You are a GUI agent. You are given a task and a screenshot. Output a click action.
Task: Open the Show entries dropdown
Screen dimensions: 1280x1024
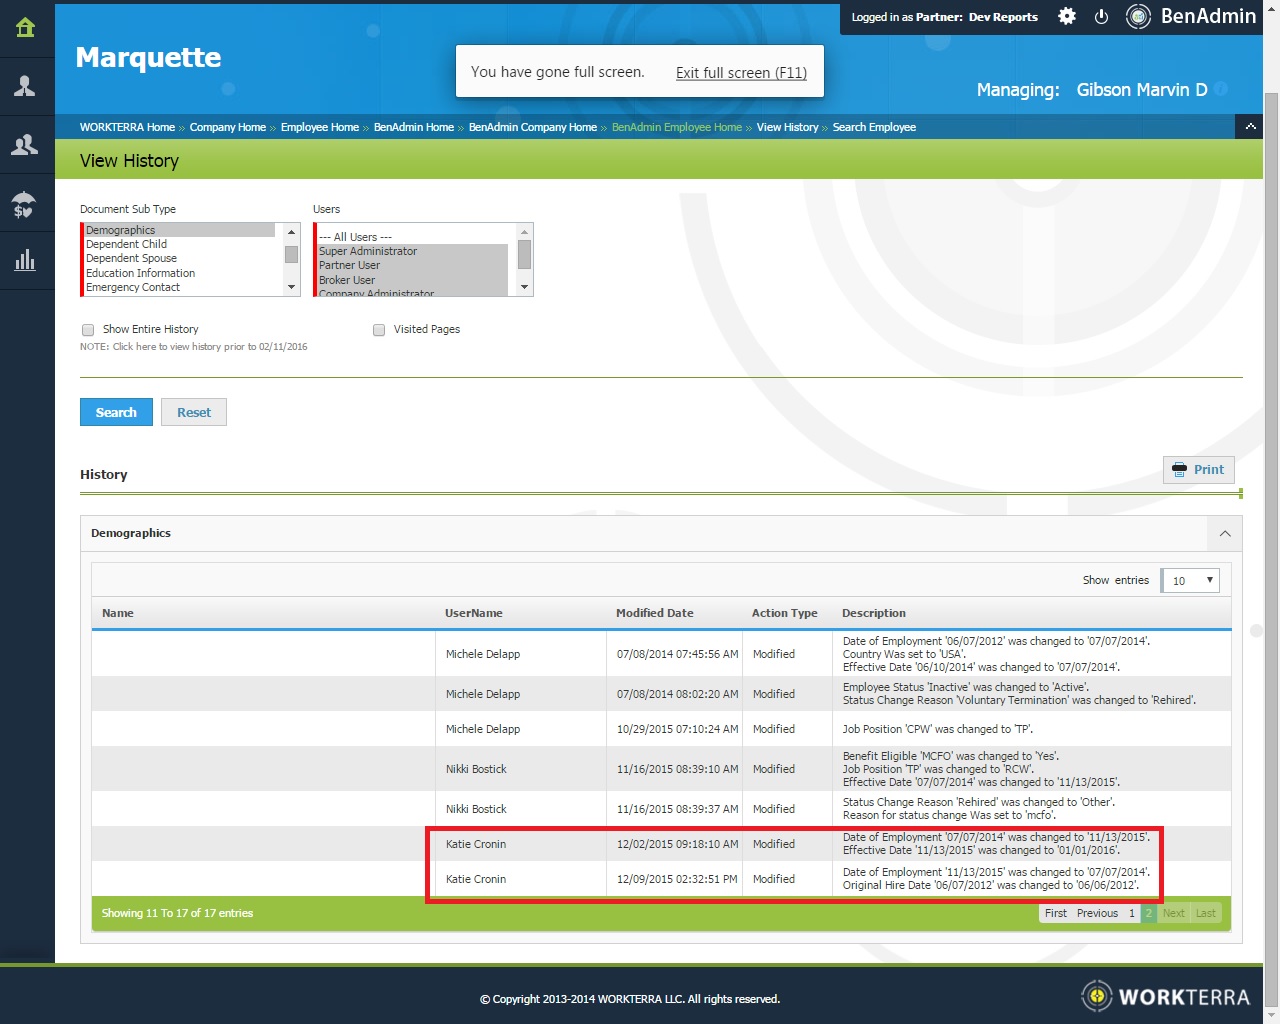(1190, 580)
